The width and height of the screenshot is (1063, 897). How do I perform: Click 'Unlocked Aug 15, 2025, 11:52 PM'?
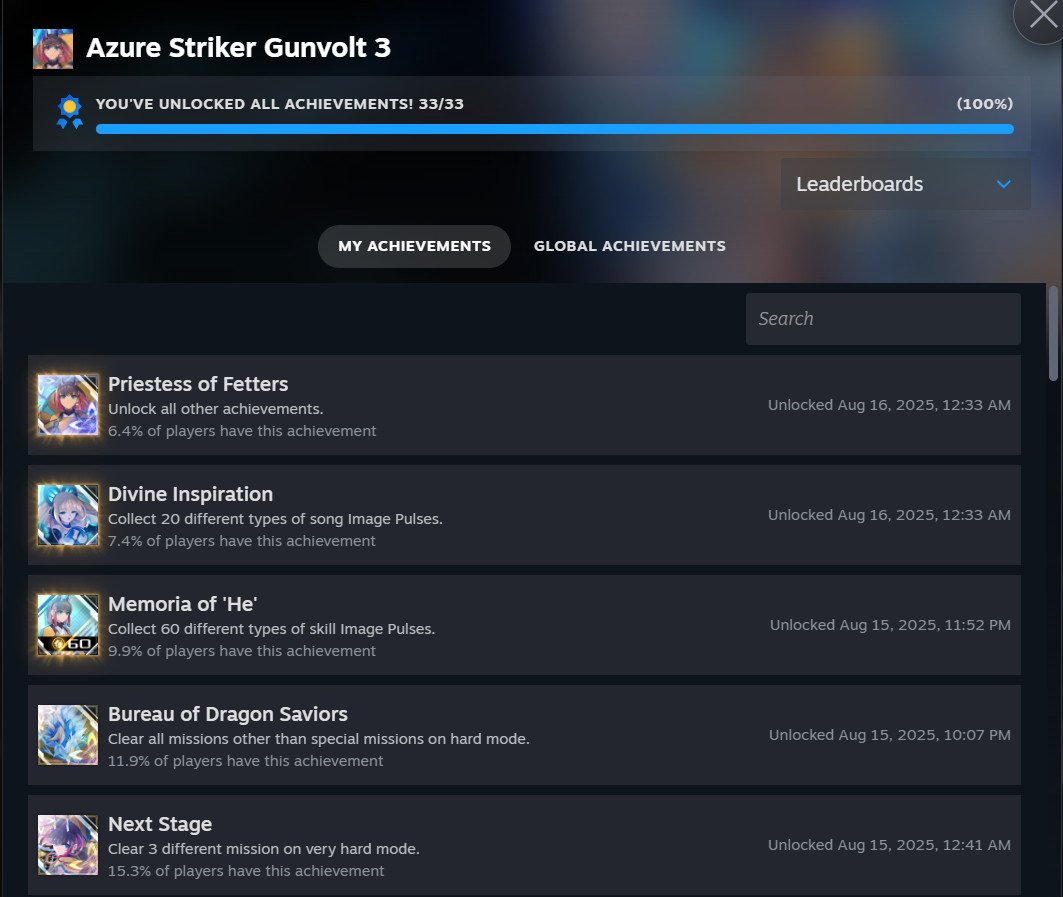pos(890,624)
